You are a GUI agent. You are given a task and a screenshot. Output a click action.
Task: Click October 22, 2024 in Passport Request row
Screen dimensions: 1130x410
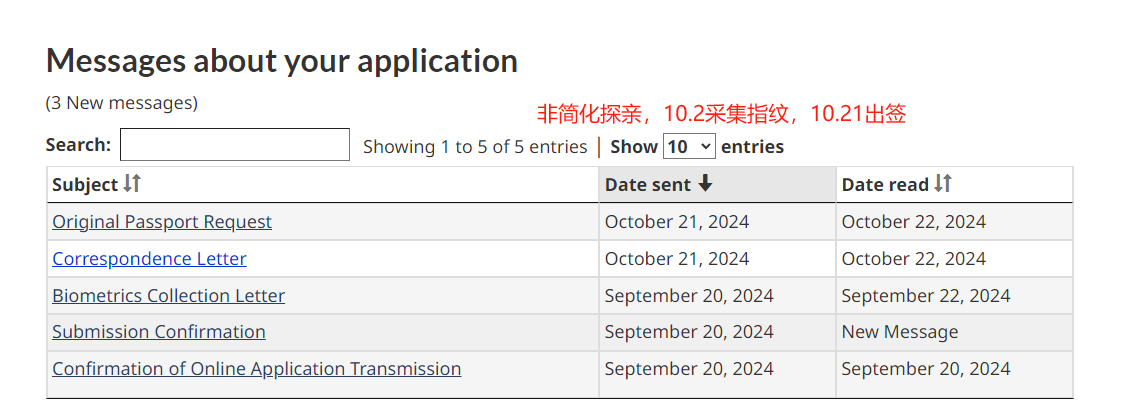[x=913, y=222]
